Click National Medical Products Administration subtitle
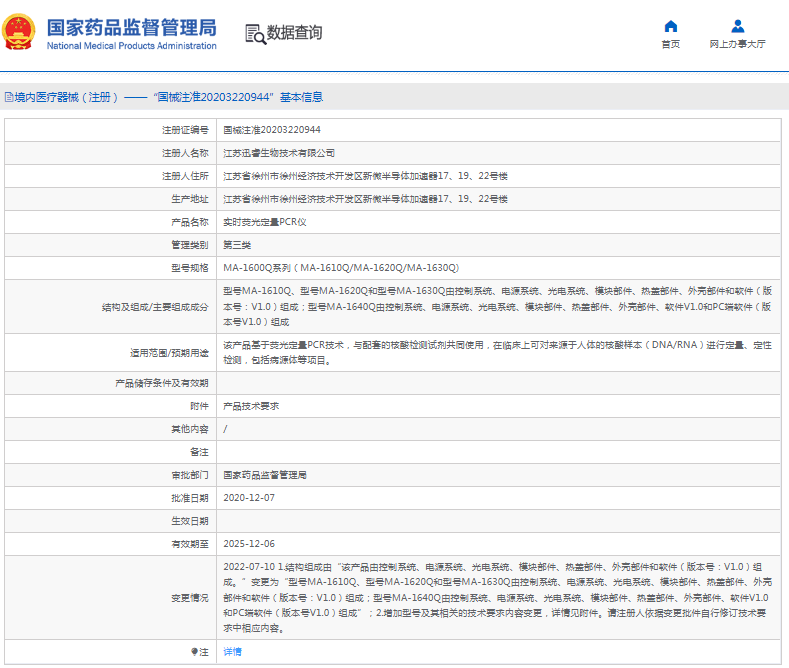 coord(131,46)
